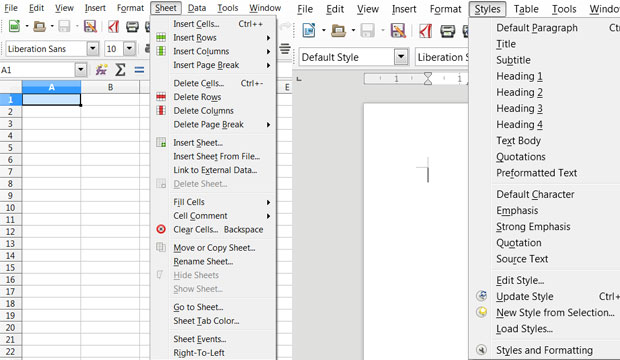
Task: Open the Liberation Sans font name dropdown
Action: tap(93, 49)
